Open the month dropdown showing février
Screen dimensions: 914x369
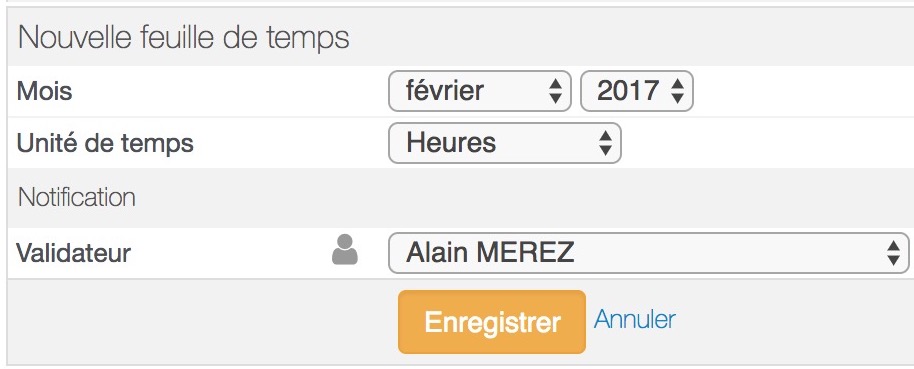pyautogui.click(x=479, y=91)
